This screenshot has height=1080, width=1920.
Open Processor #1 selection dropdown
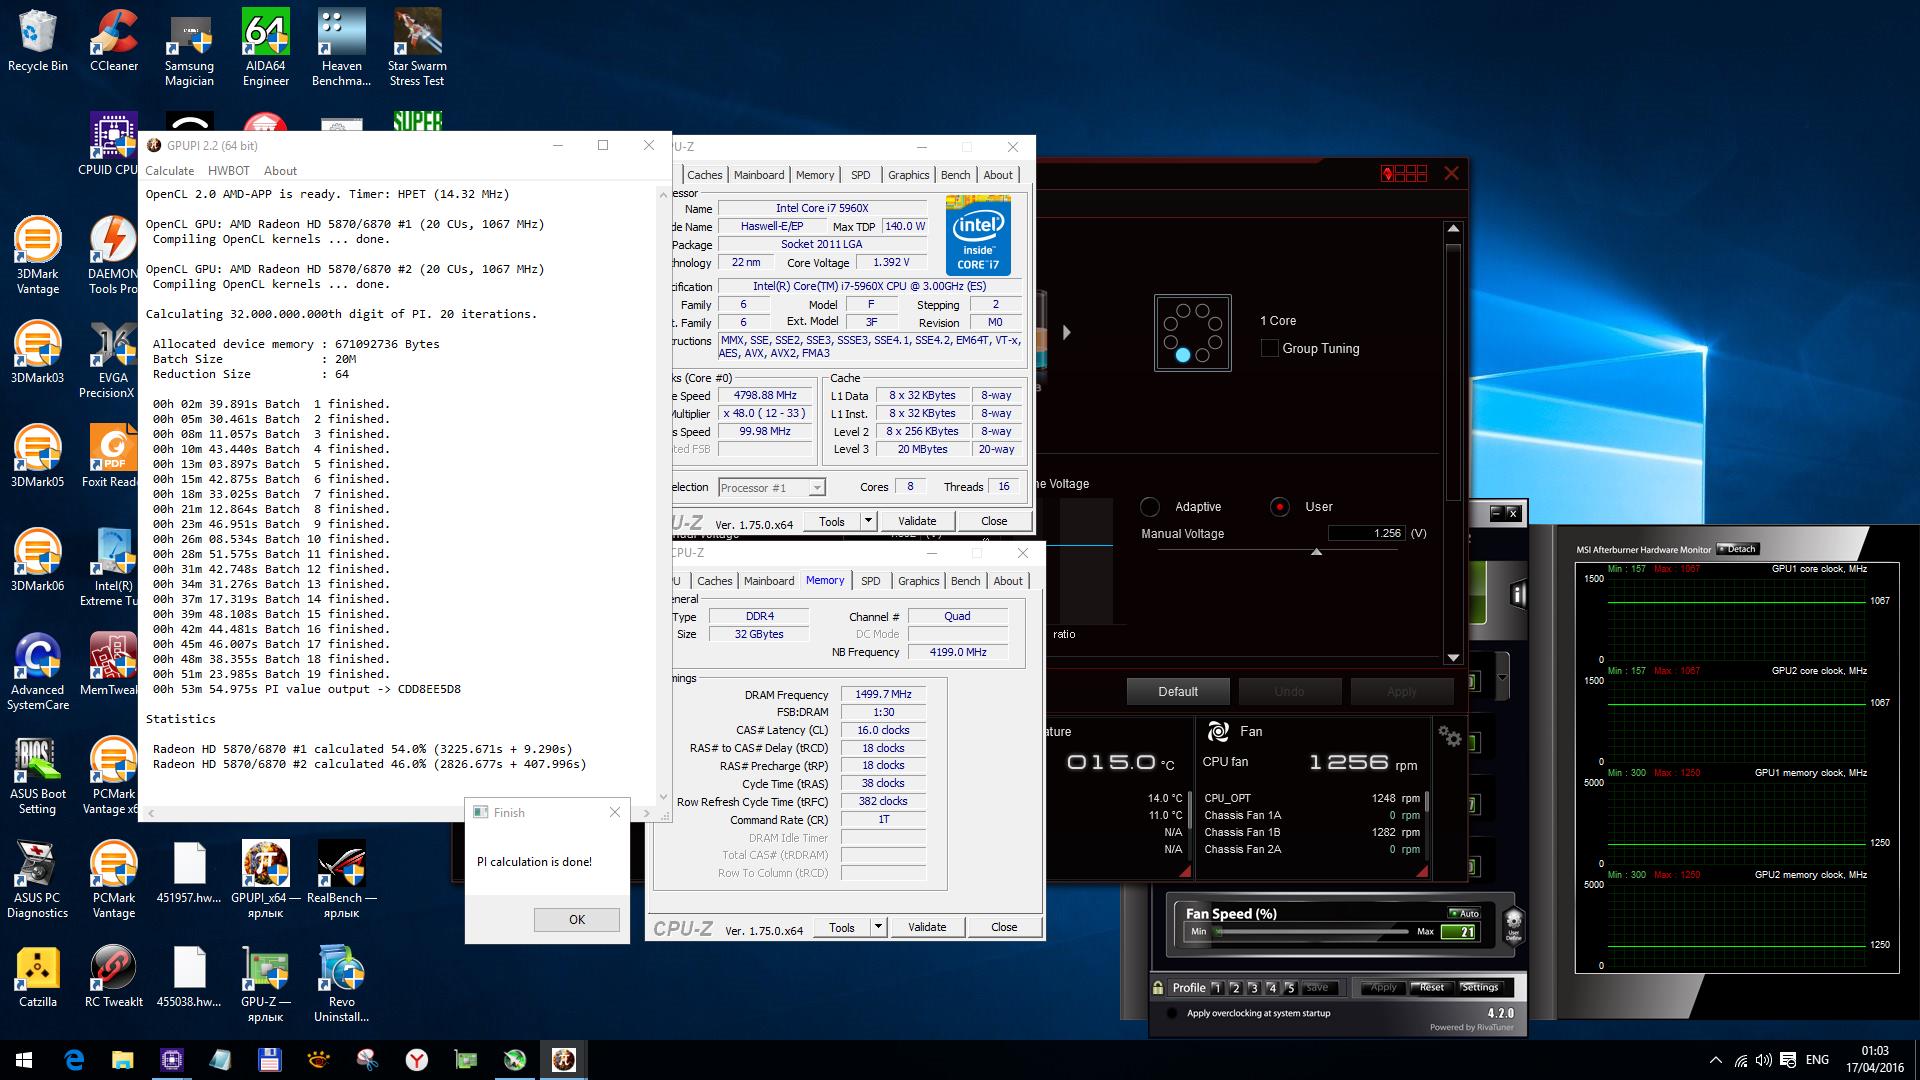tap(771, 488)
